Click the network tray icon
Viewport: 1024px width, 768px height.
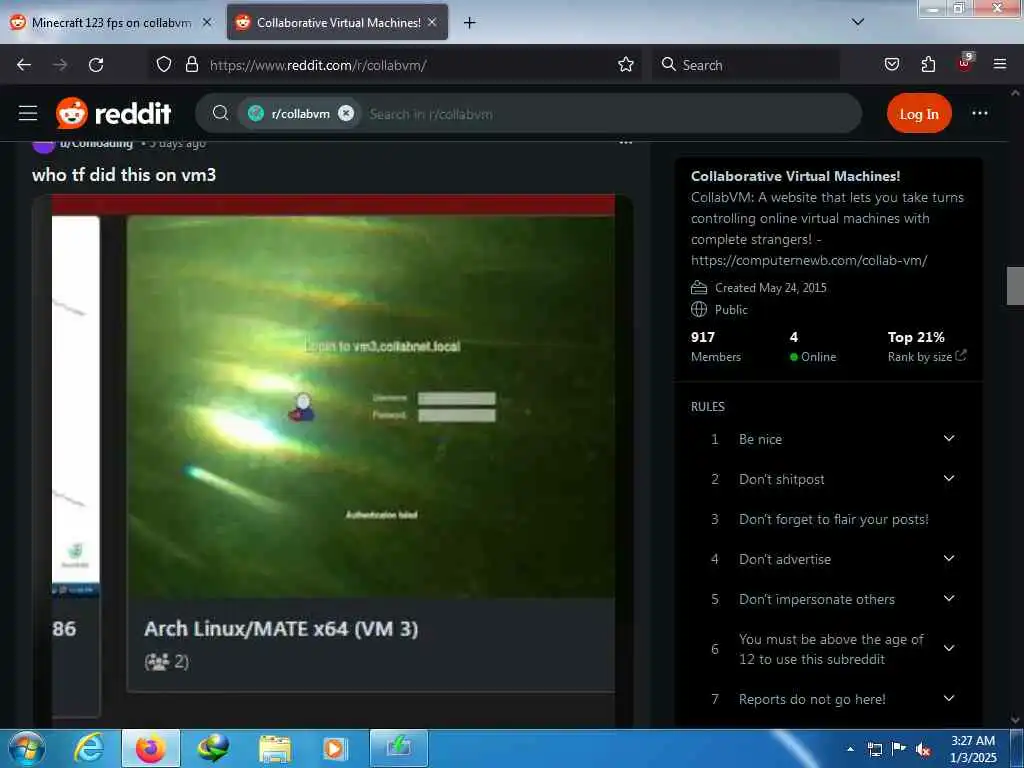874,750
